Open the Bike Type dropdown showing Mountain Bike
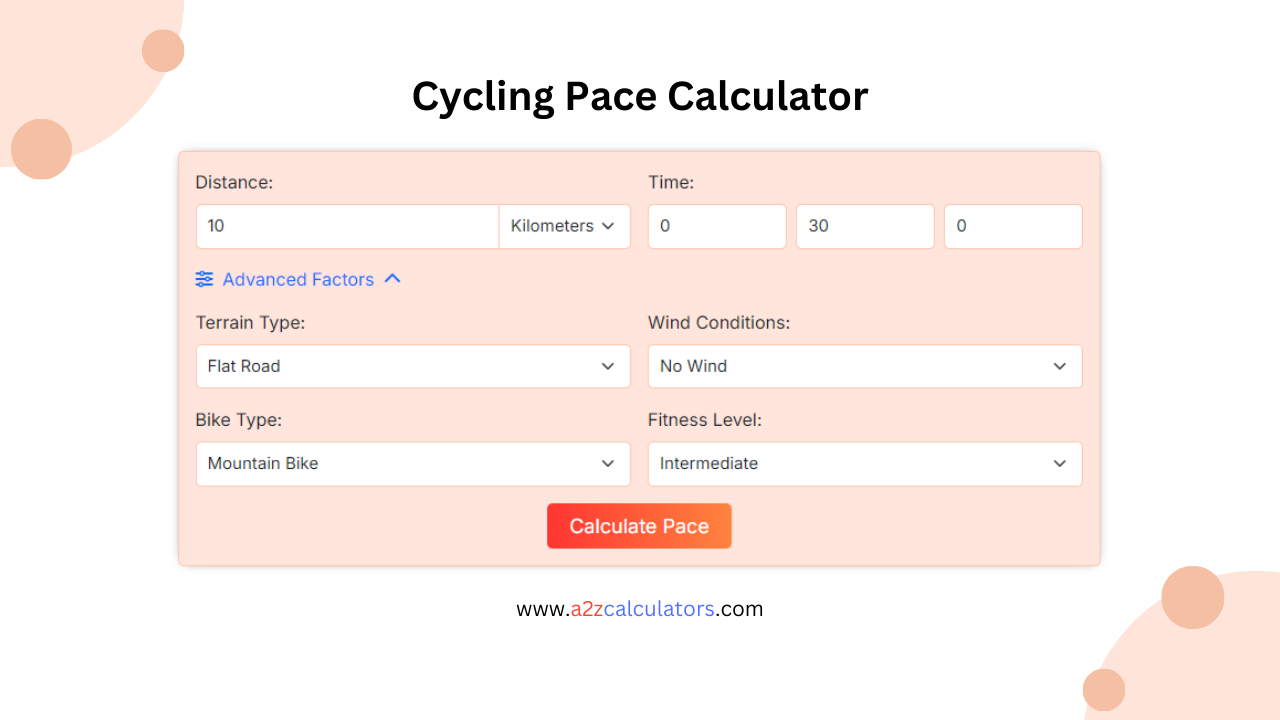This screenshot has width=1280, height=720. click(413, 464)
